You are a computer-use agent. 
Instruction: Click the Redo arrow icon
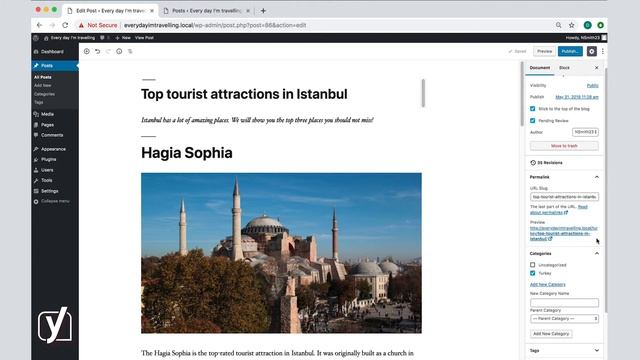tap(108, 51)
